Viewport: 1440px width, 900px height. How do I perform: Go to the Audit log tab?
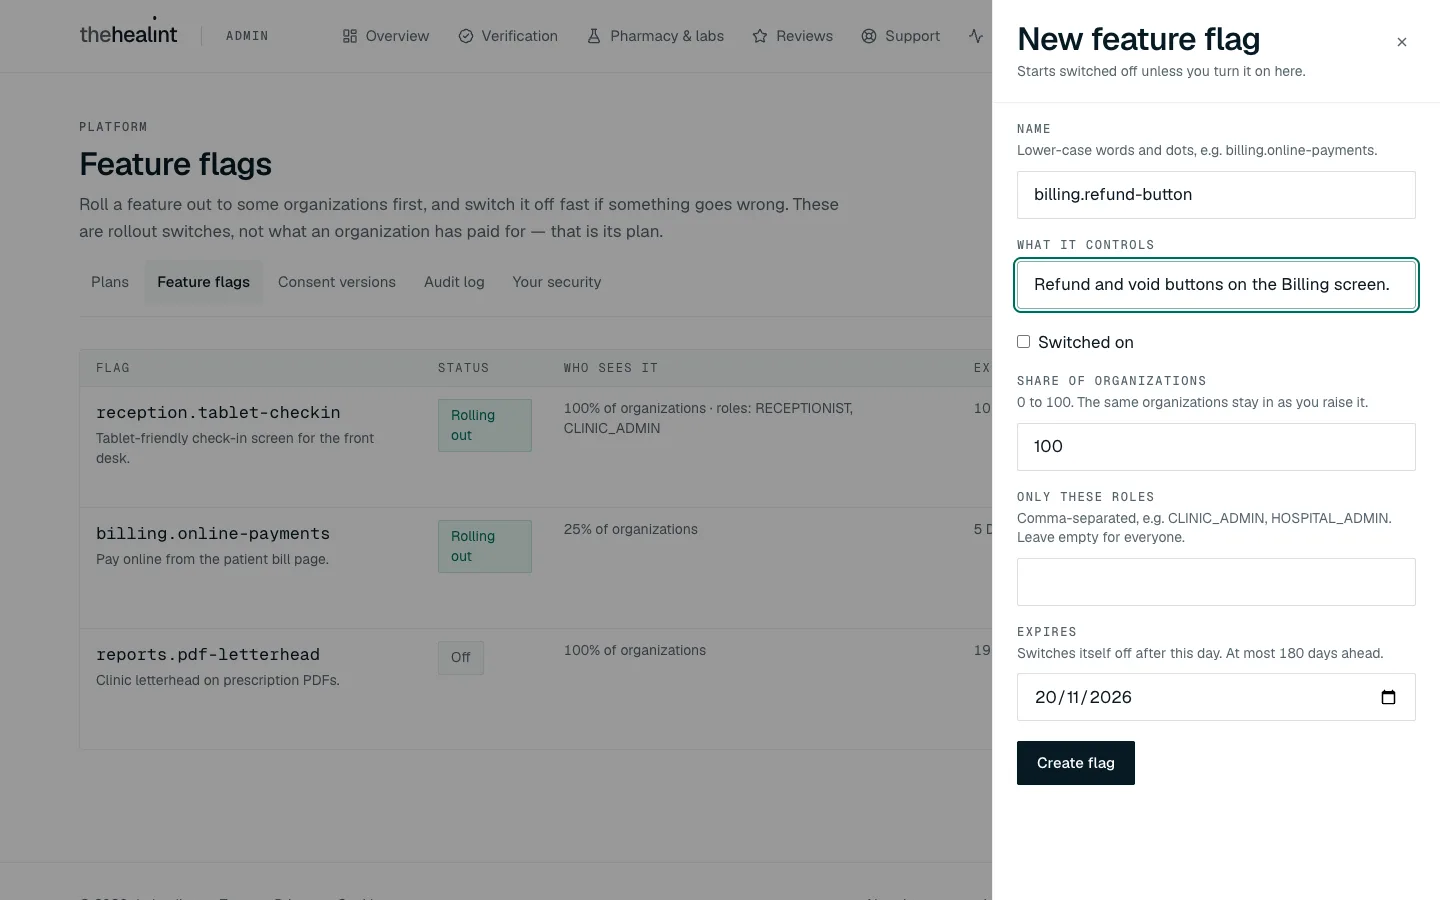(454, 282)
